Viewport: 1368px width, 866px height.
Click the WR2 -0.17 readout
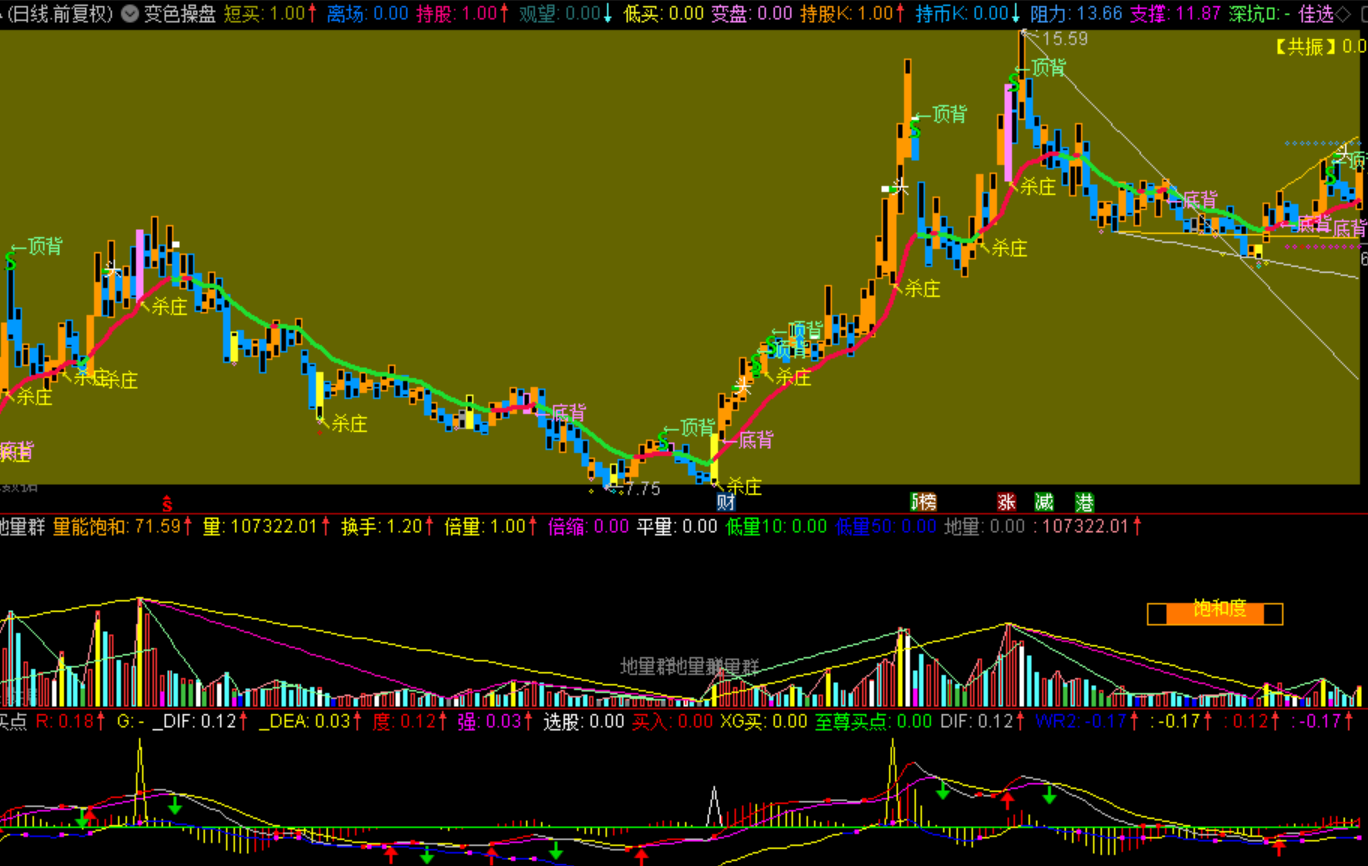(x=1080, y=721)
